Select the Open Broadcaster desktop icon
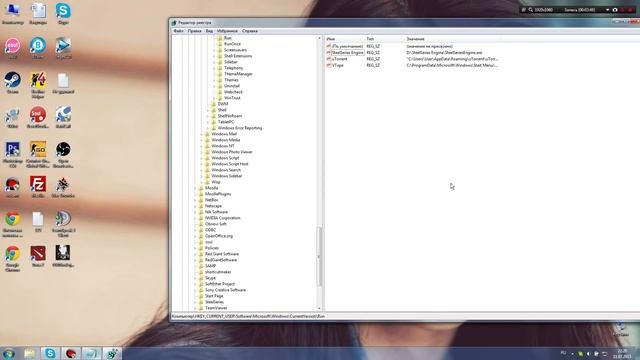 (x=63, y=154)
